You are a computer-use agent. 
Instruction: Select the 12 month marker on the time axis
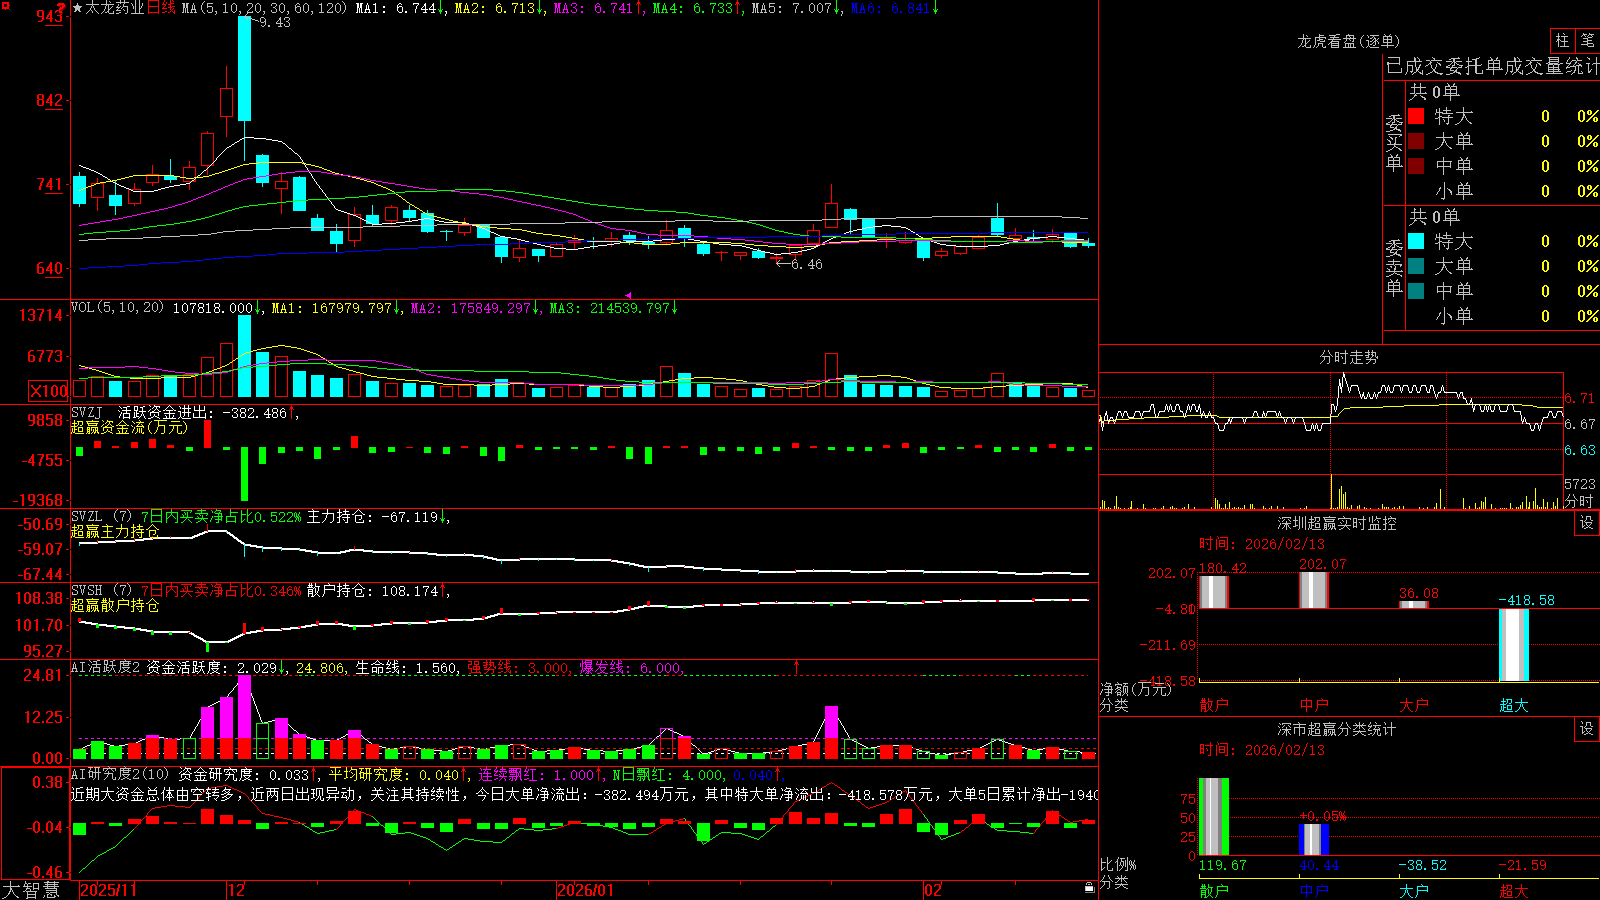pos(236,890)
